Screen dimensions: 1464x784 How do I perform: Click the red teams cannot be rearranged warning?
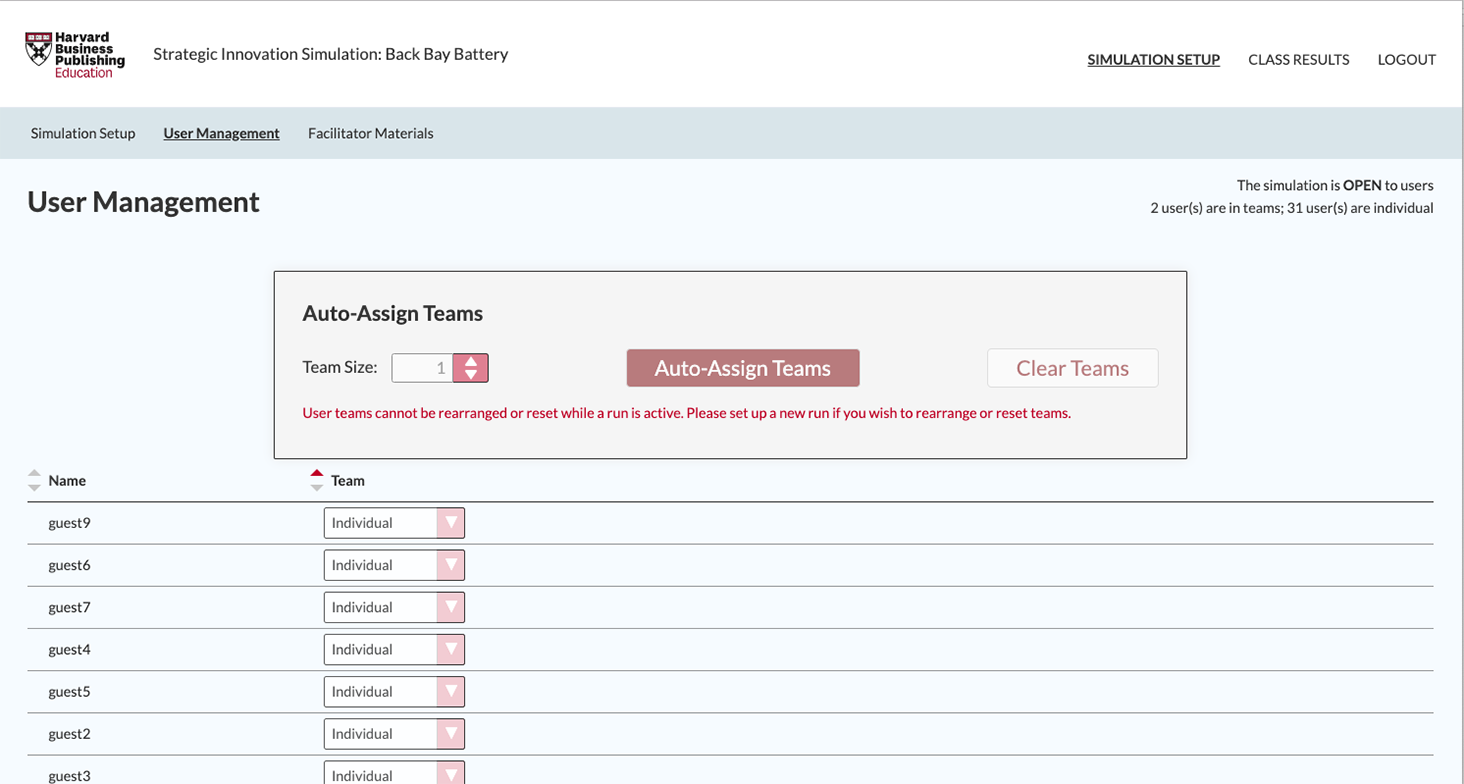pyautogui.click(x=686, y=413)
